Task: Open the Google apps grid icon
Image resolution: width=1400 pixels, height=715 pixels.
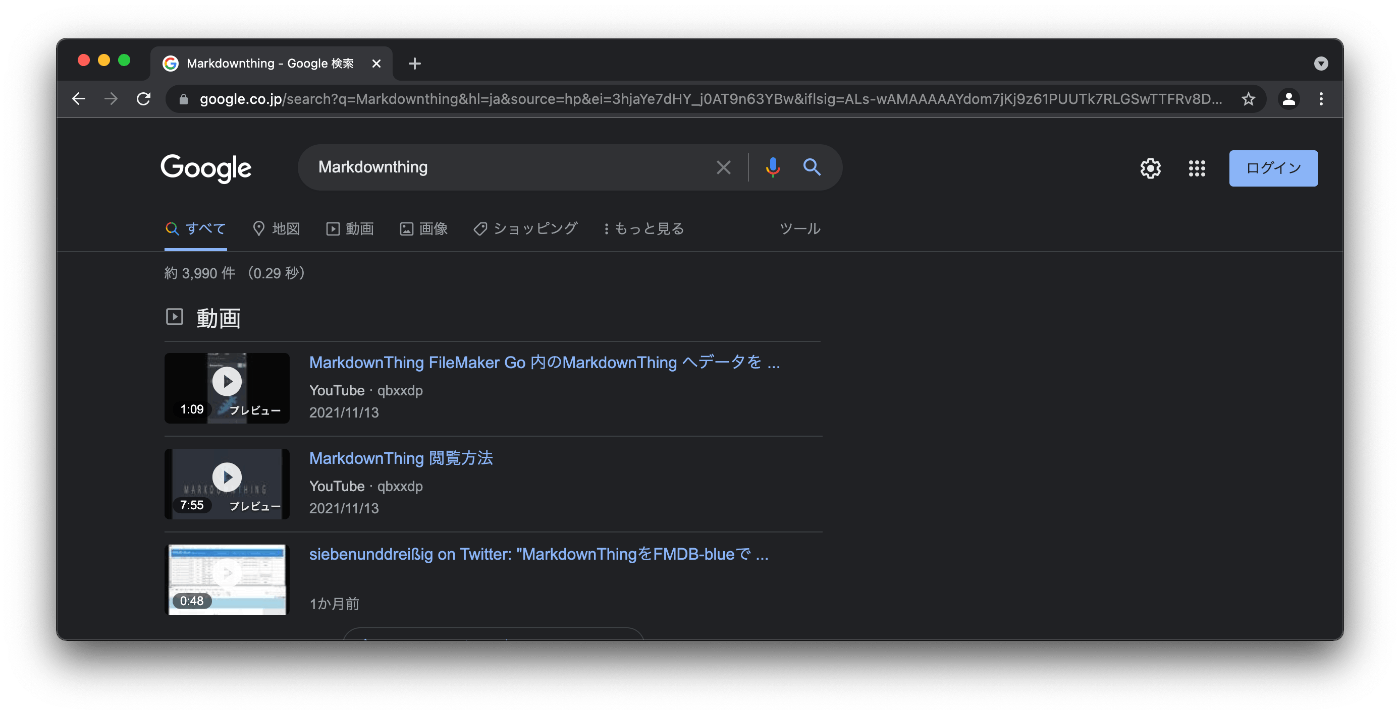Action: 1197,168
